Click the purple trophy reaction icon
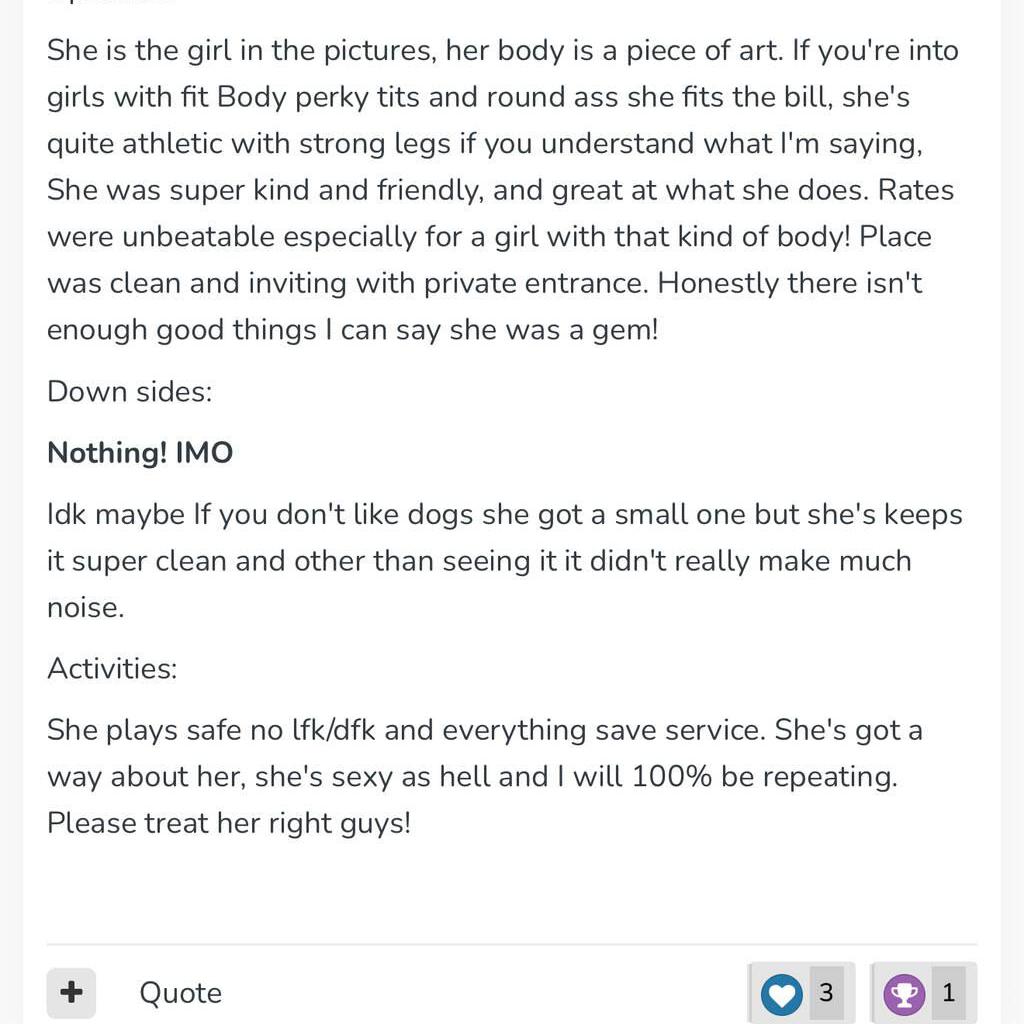The height and width of the screenshot is (1024, 1024). tap(904, 994)
